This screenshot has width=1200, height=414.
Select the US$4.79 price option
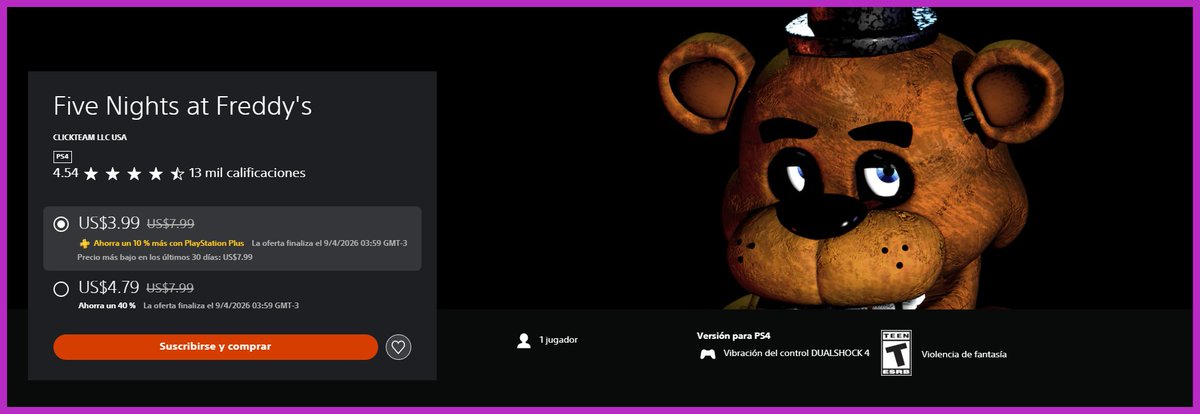(61, 289)
